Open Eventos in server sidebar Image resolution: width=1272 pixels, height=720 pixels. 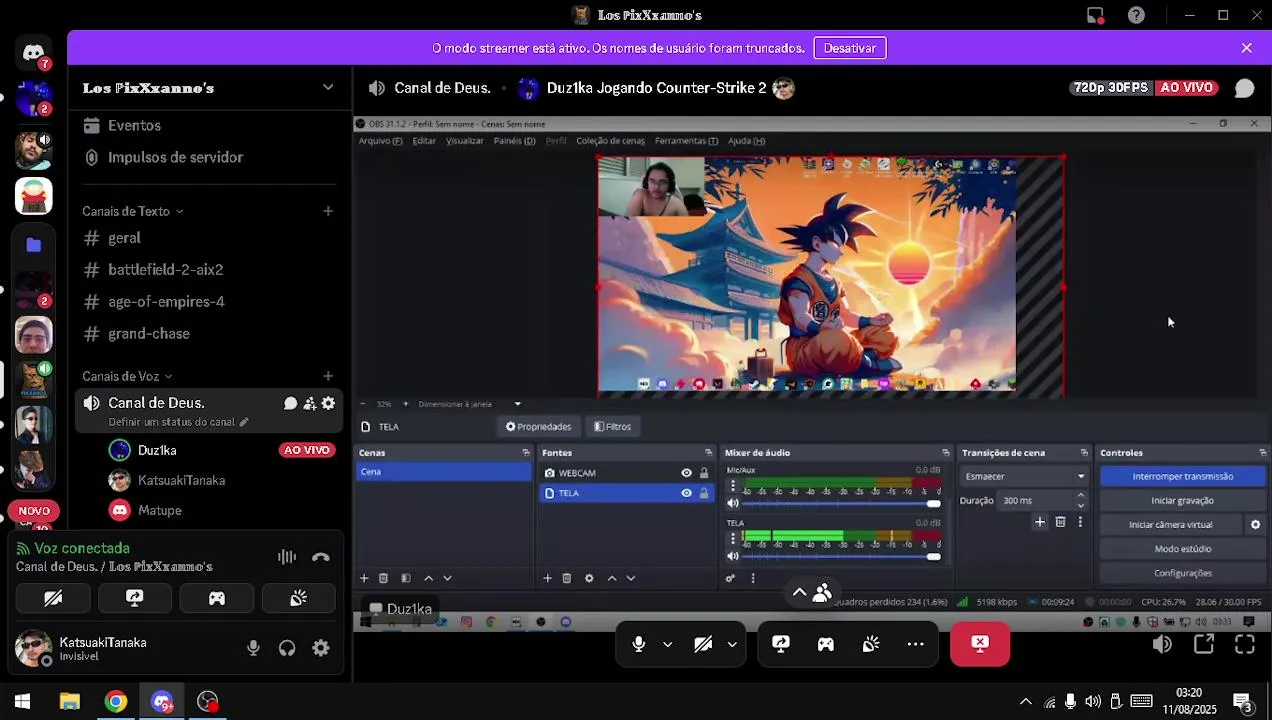tap(134, 125)
